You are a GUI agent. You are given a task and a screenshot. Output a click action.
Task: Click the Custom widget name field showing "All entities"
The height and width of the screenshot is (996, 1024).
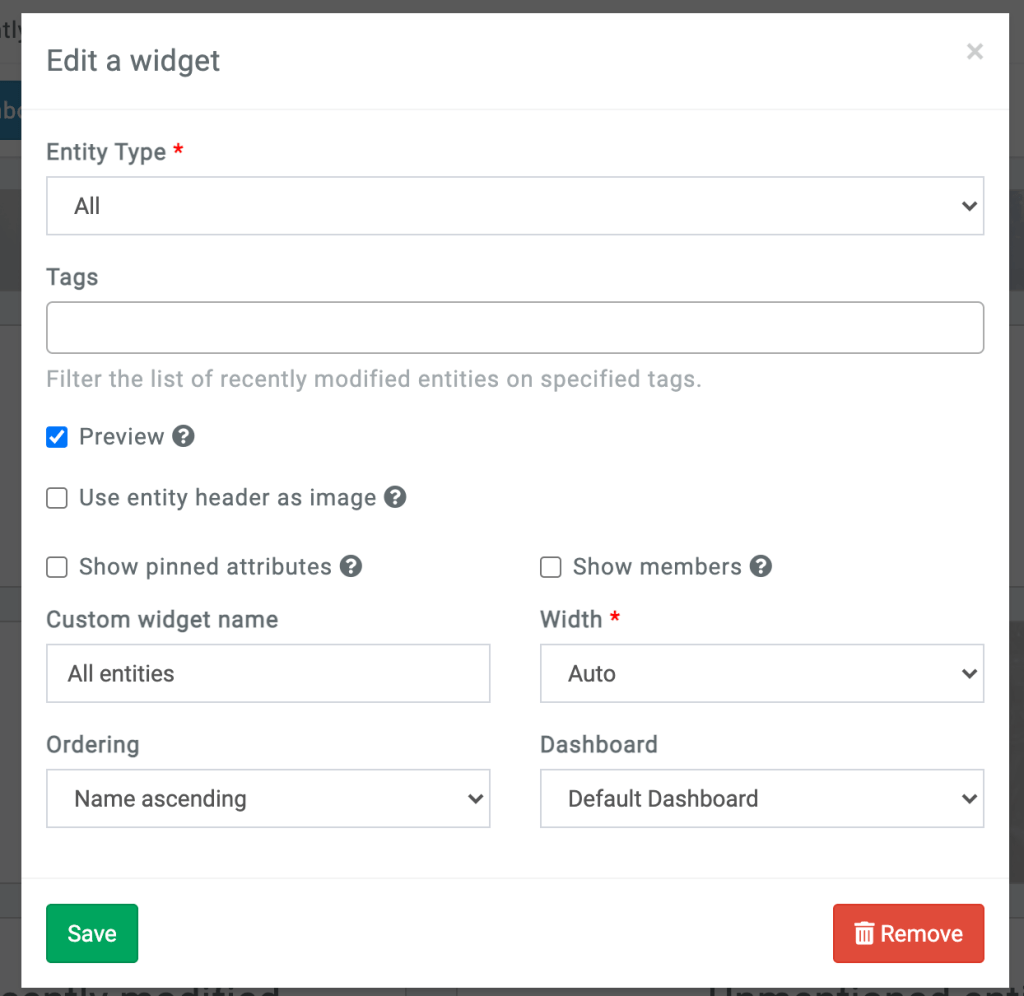click(x=268, y=673)
